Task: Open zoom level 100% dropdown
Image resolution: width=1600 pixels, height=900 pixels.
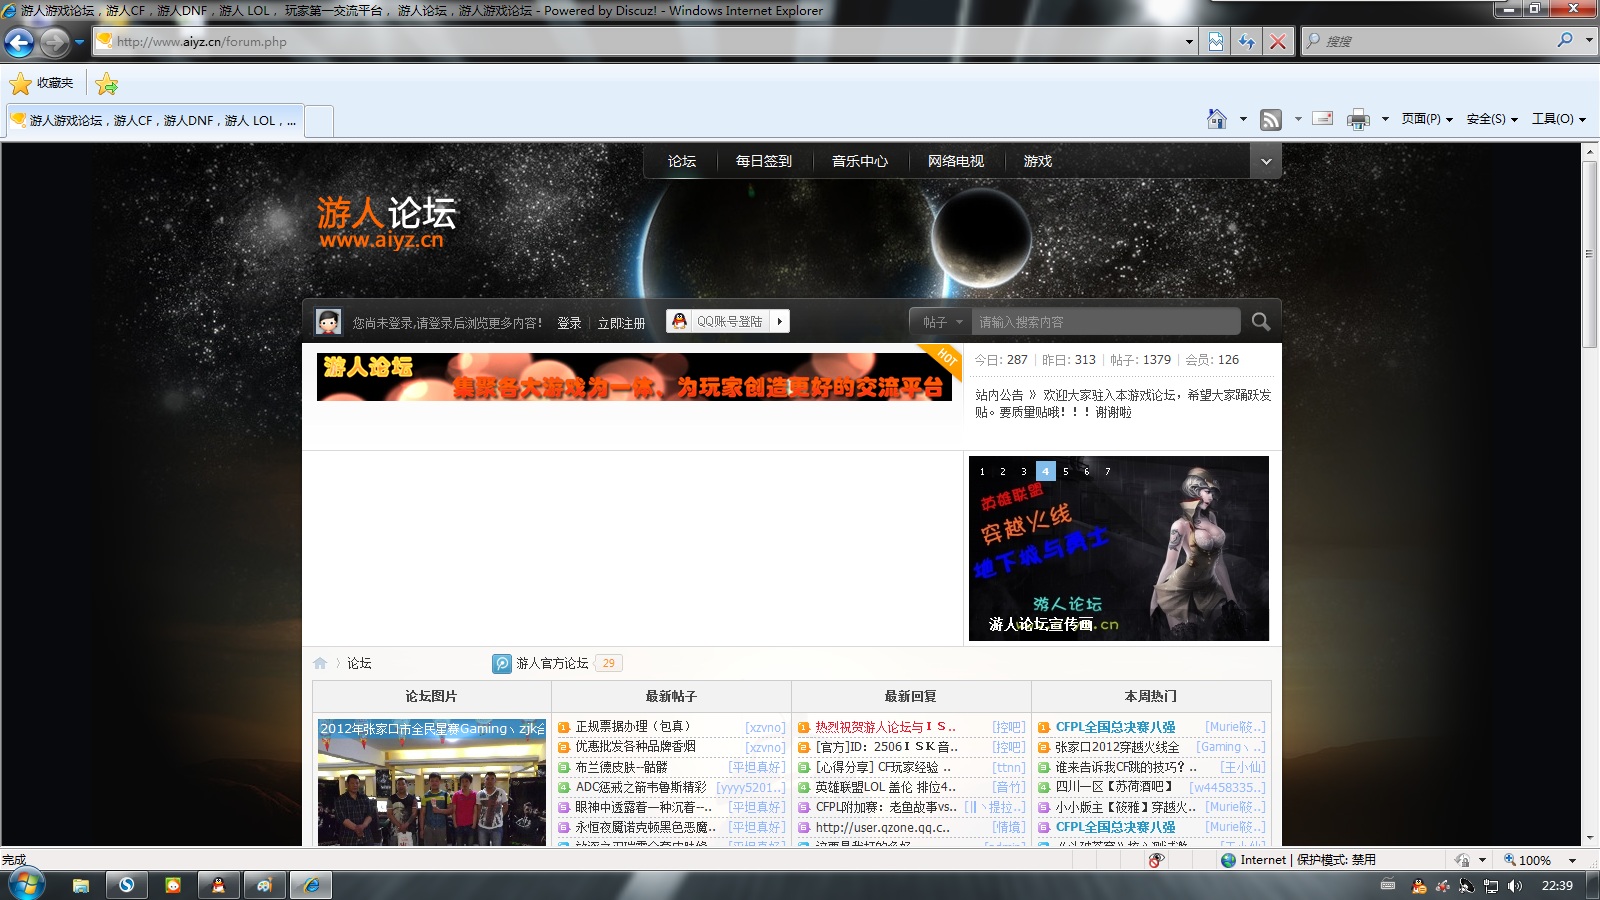Action: tap(1572, 860)
